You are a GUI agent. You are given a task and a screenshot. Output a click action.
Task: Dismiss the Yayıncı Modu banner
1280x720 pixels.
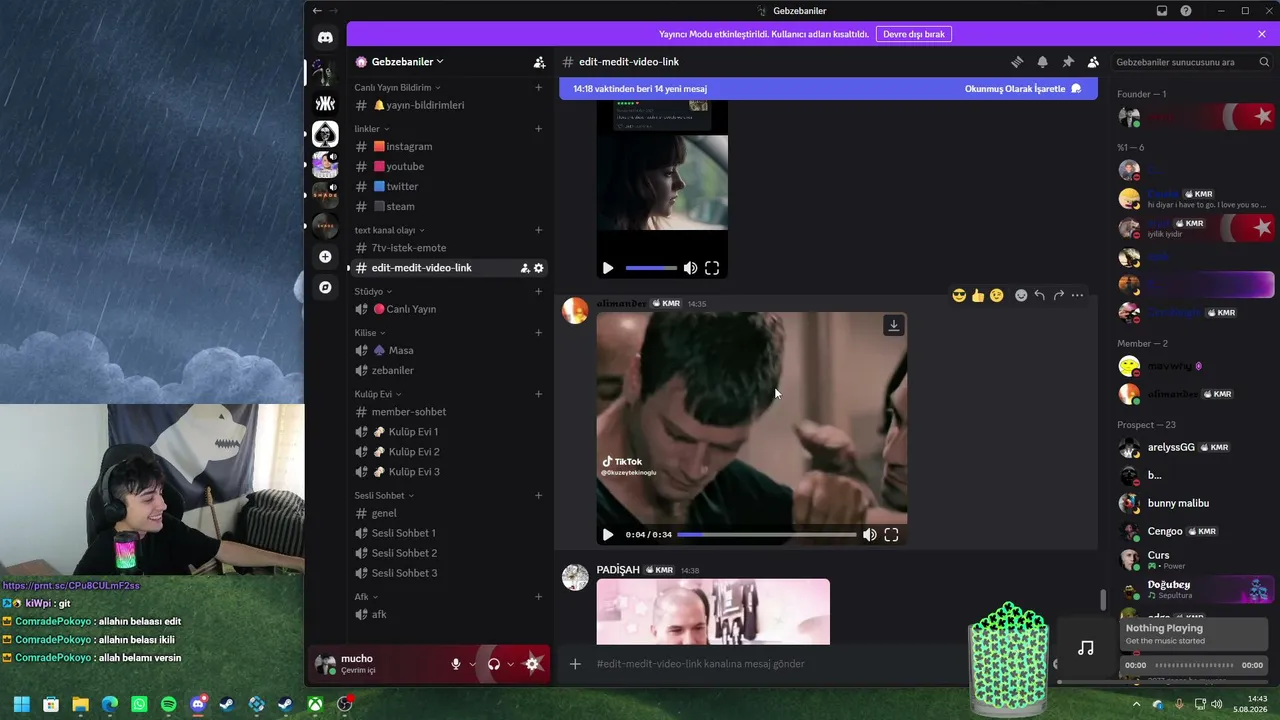(1262, 34)
